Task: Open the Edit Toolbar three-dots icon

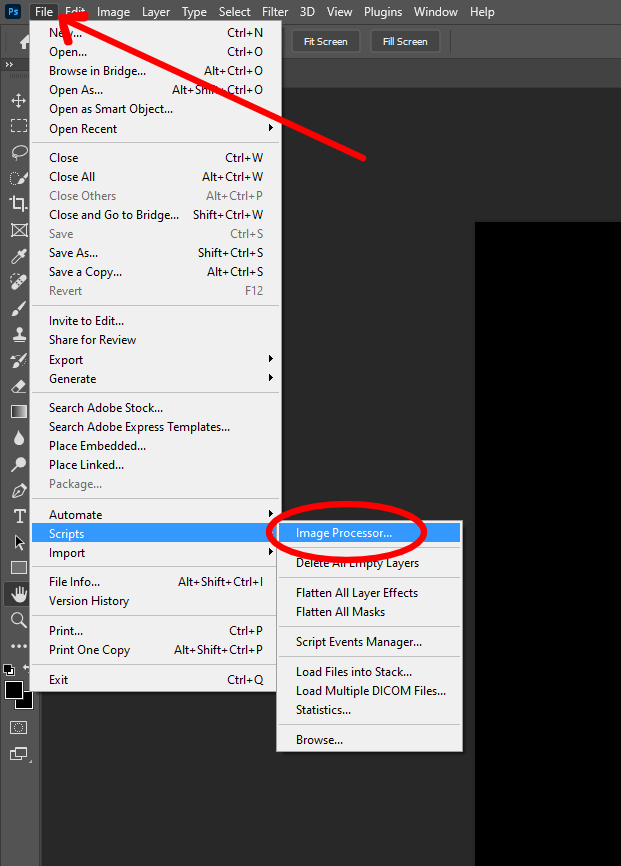Action: (19, 646)
